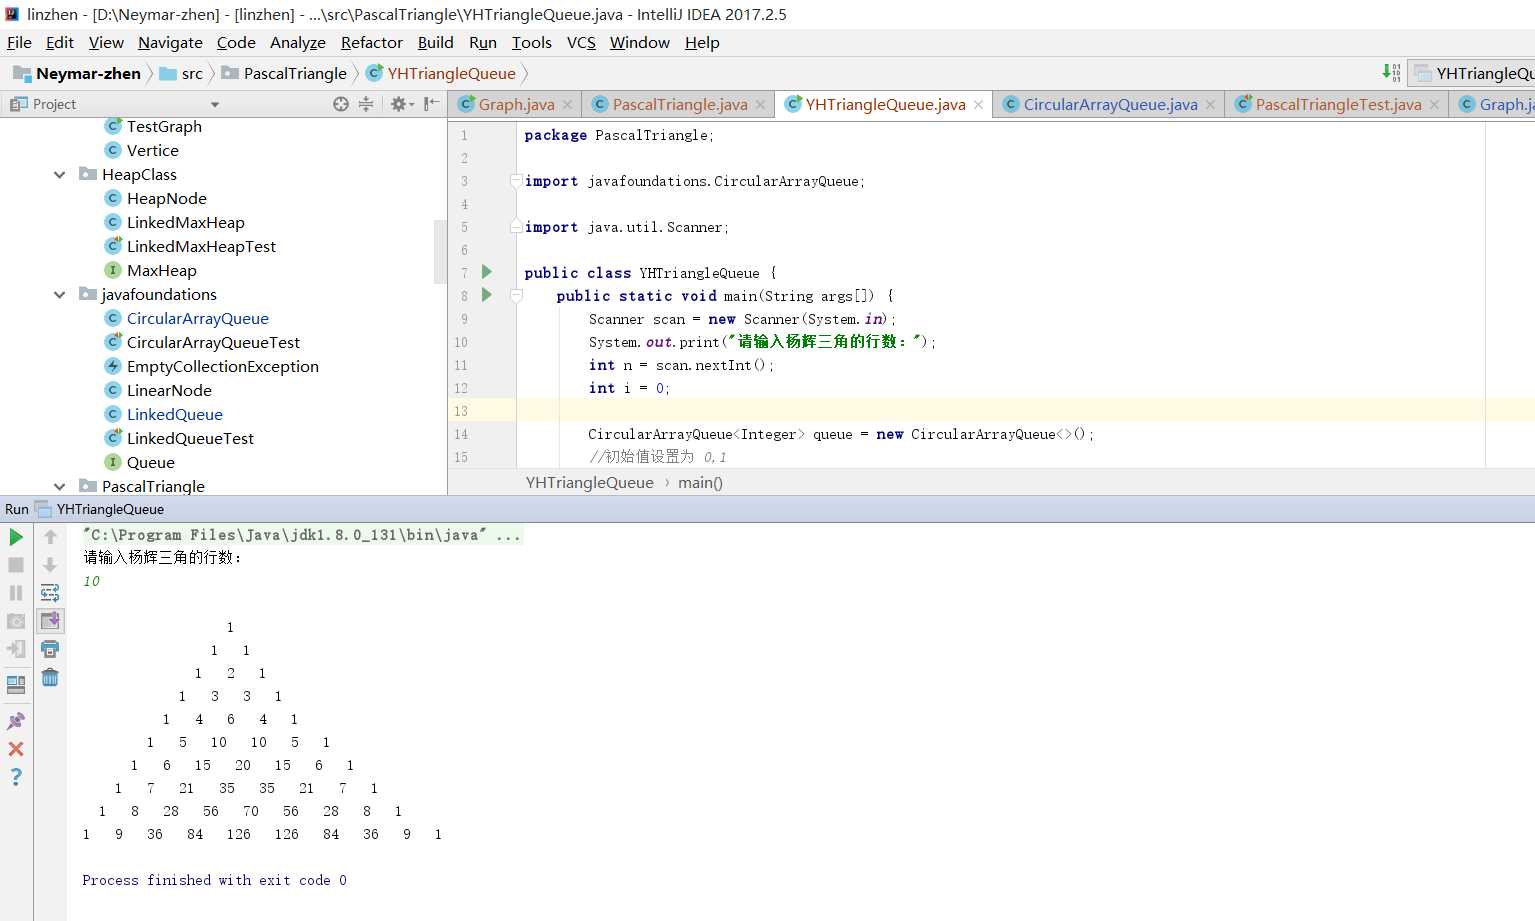Select EmptyCollectionException in project tree

[222, 366]
